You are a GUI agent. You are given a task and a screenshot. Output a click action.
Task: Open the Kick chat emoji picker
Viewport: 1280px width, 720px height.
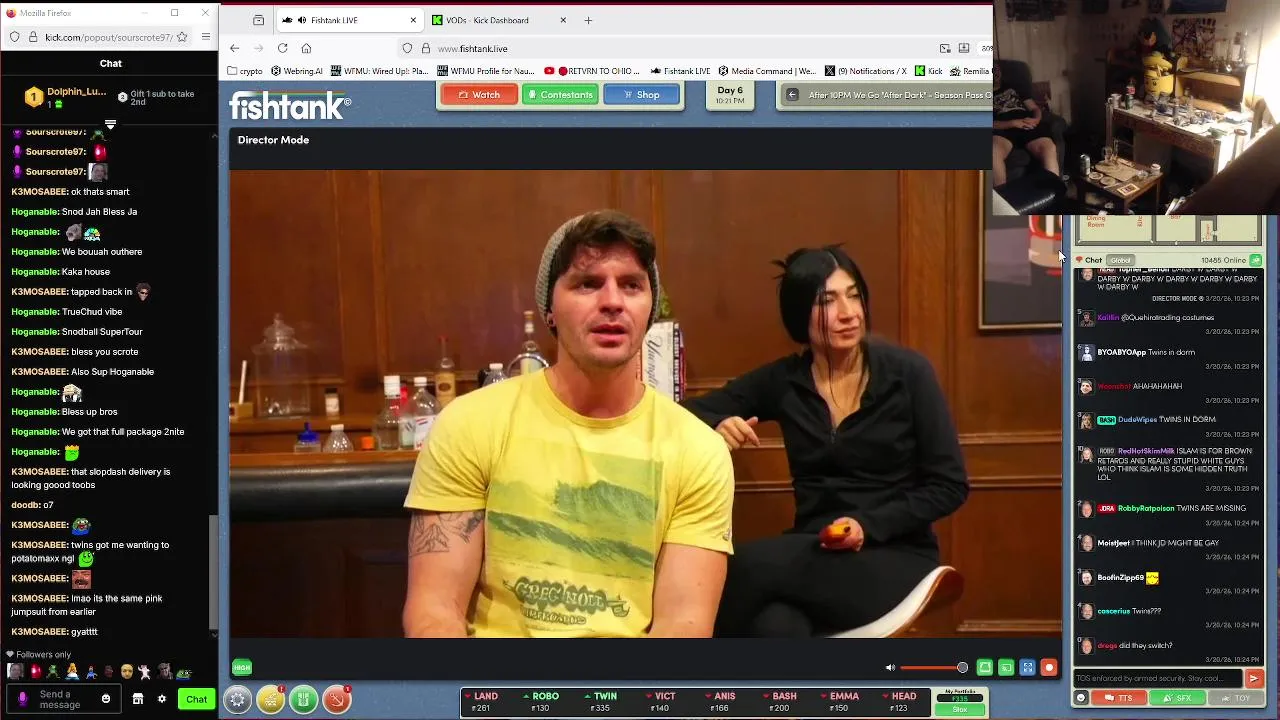click(x=106, y=699)
